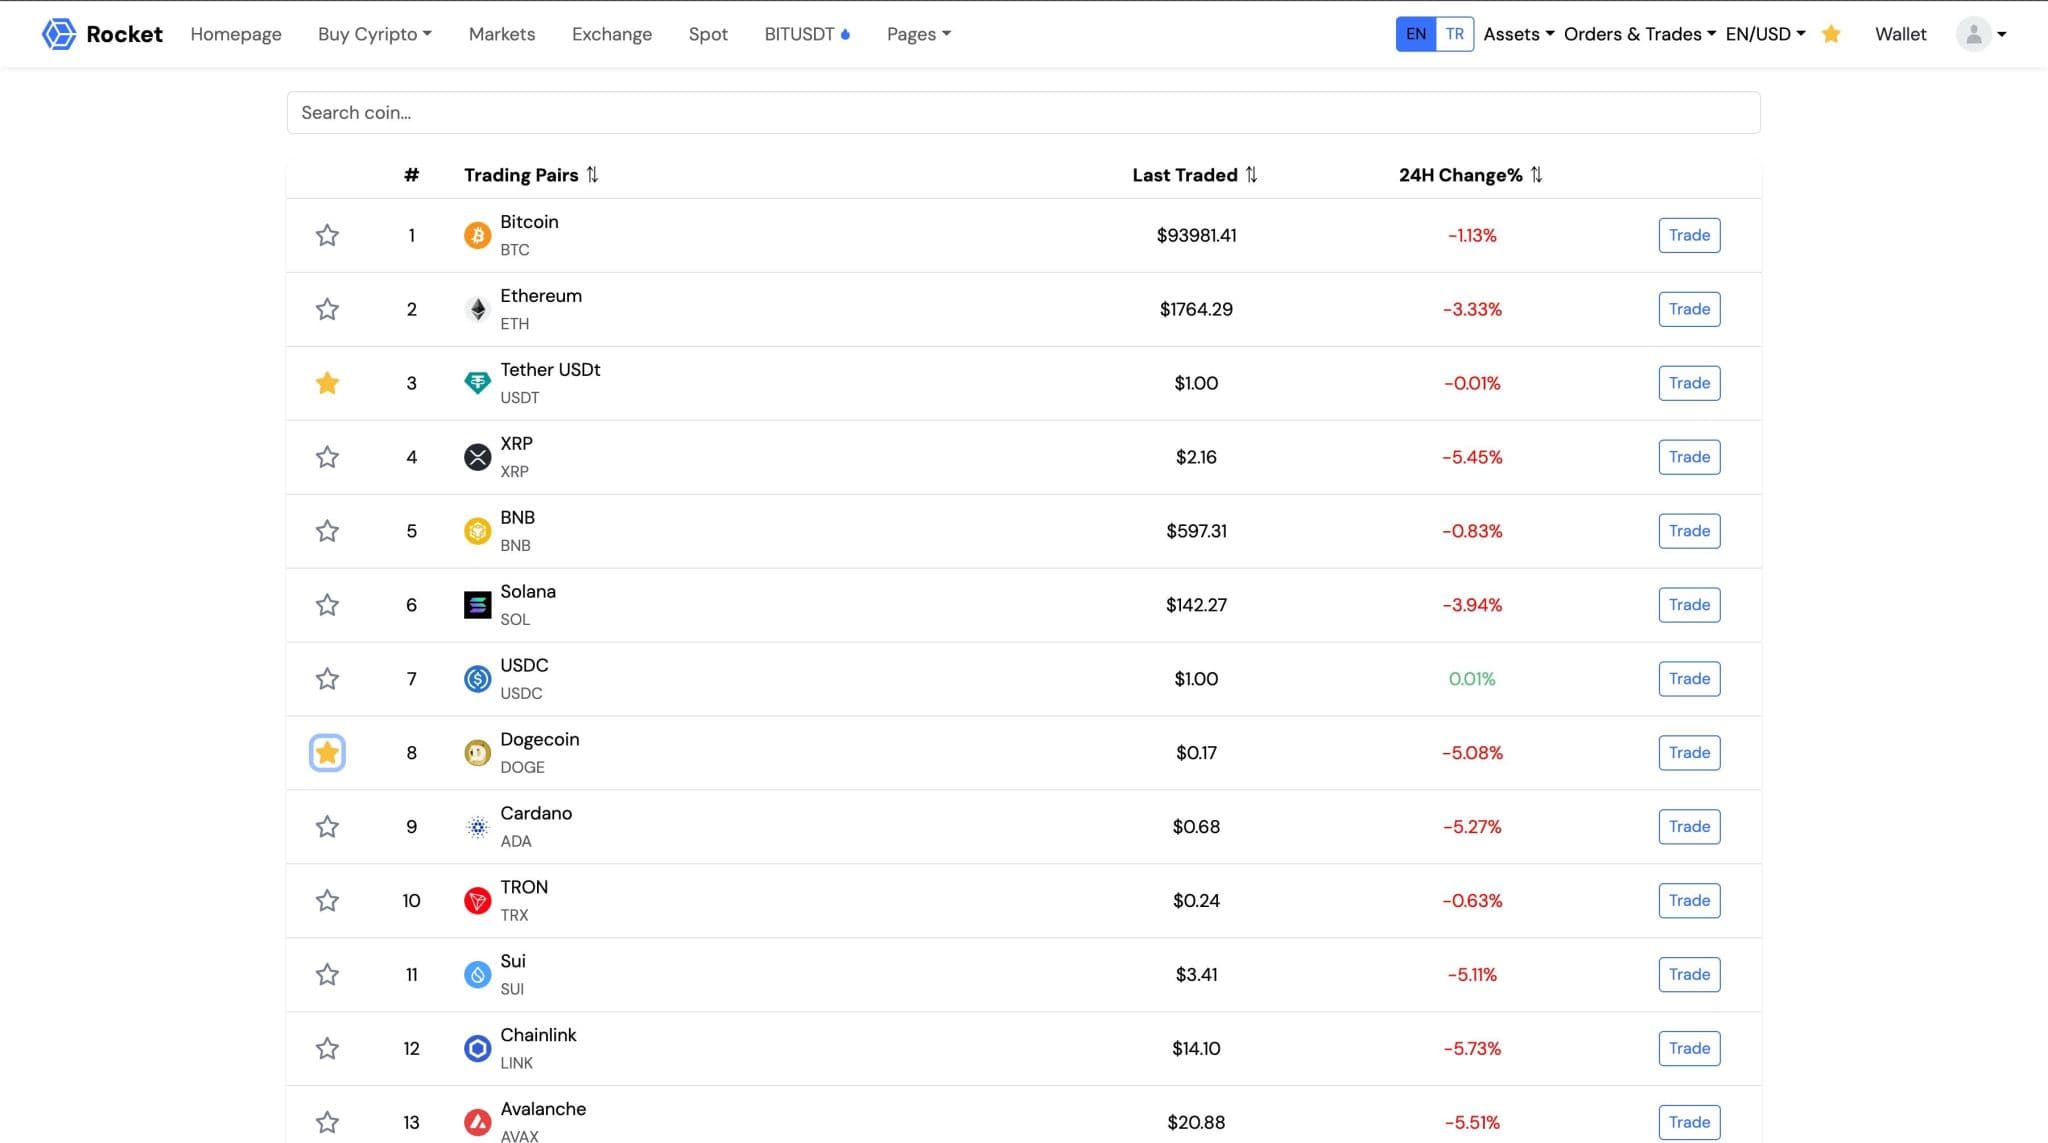Click Trade button for BNB
The image size is (2048, 1143).
[1689, 531]
